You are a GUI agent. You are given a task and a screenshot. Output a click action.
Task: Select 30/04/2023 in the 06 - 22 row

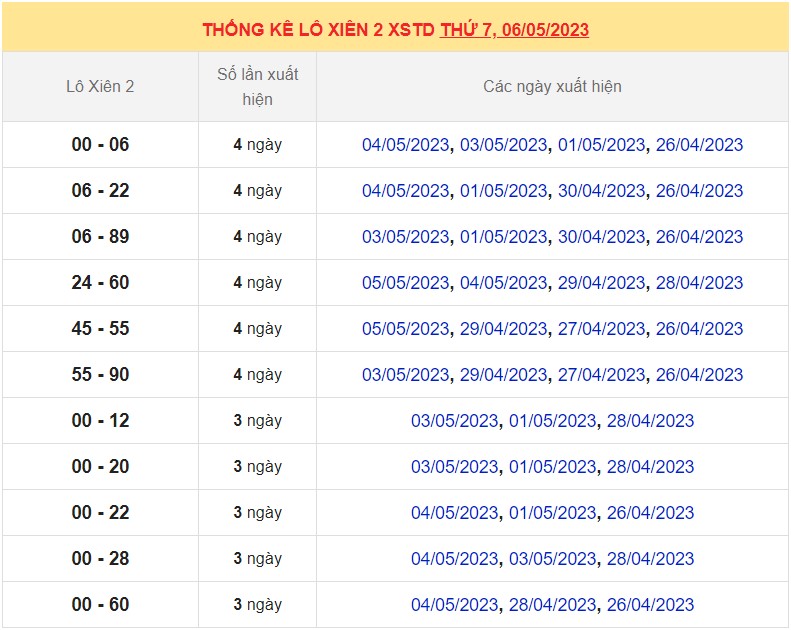pyautogui.click(x=601, y=191)
